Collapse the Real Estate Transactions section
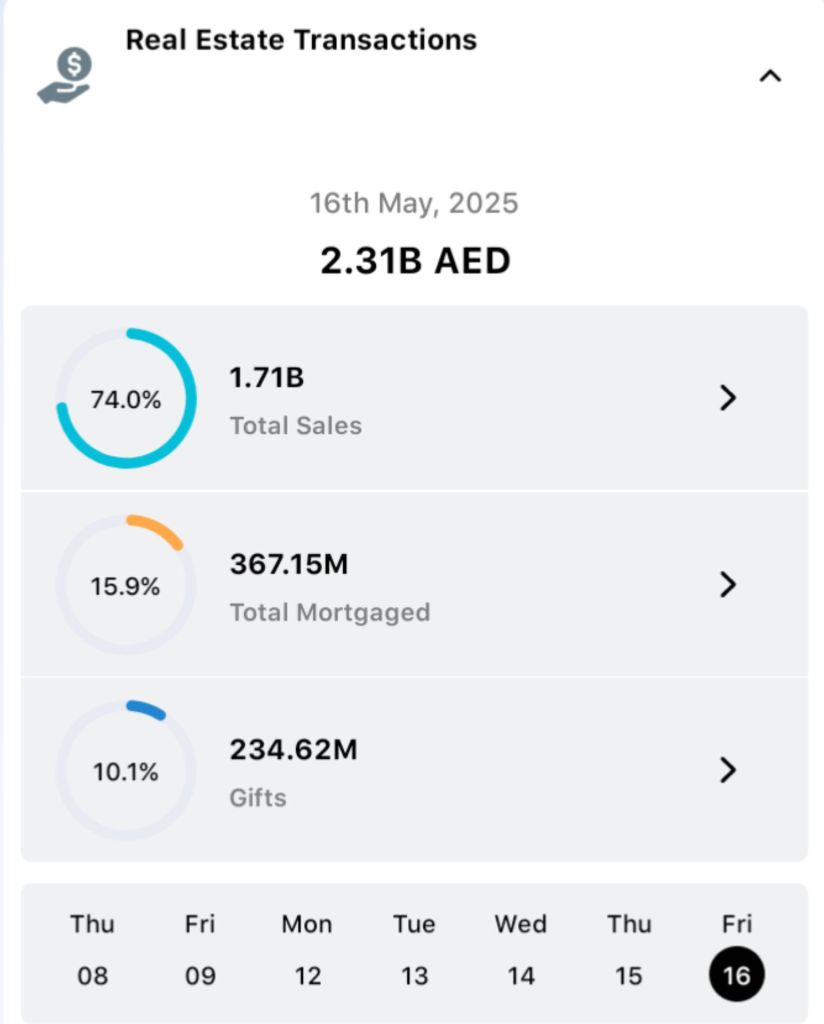This screenshot has width=824, height=1024. pos(769,76)
